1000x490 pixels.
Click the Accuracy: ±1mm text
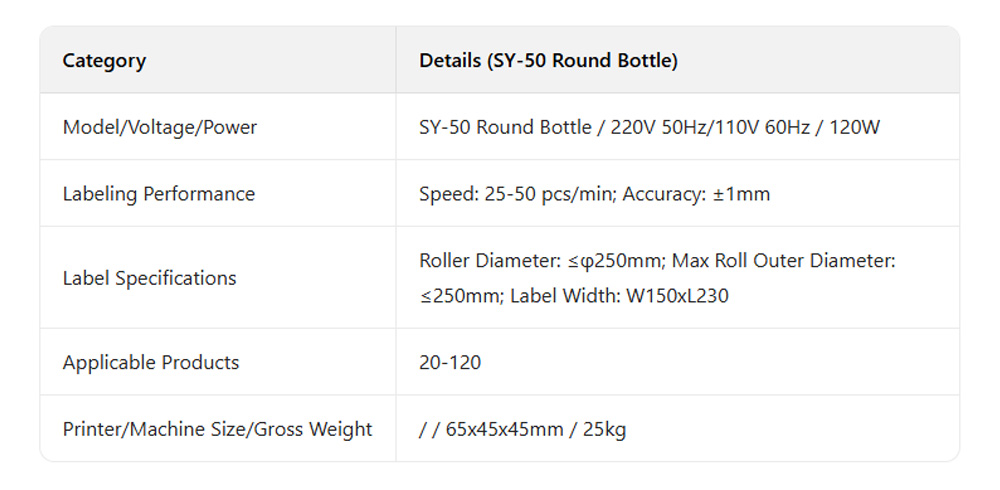697,194
